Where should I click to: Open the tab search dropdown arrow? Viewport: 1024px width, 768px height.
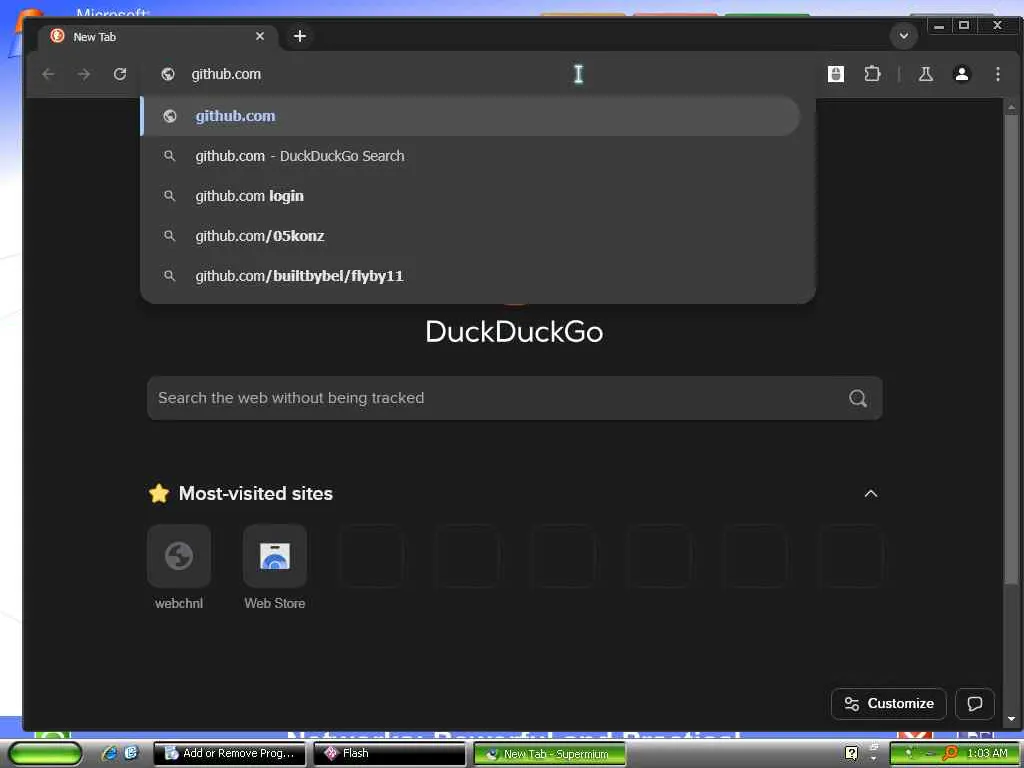(904, 36)
